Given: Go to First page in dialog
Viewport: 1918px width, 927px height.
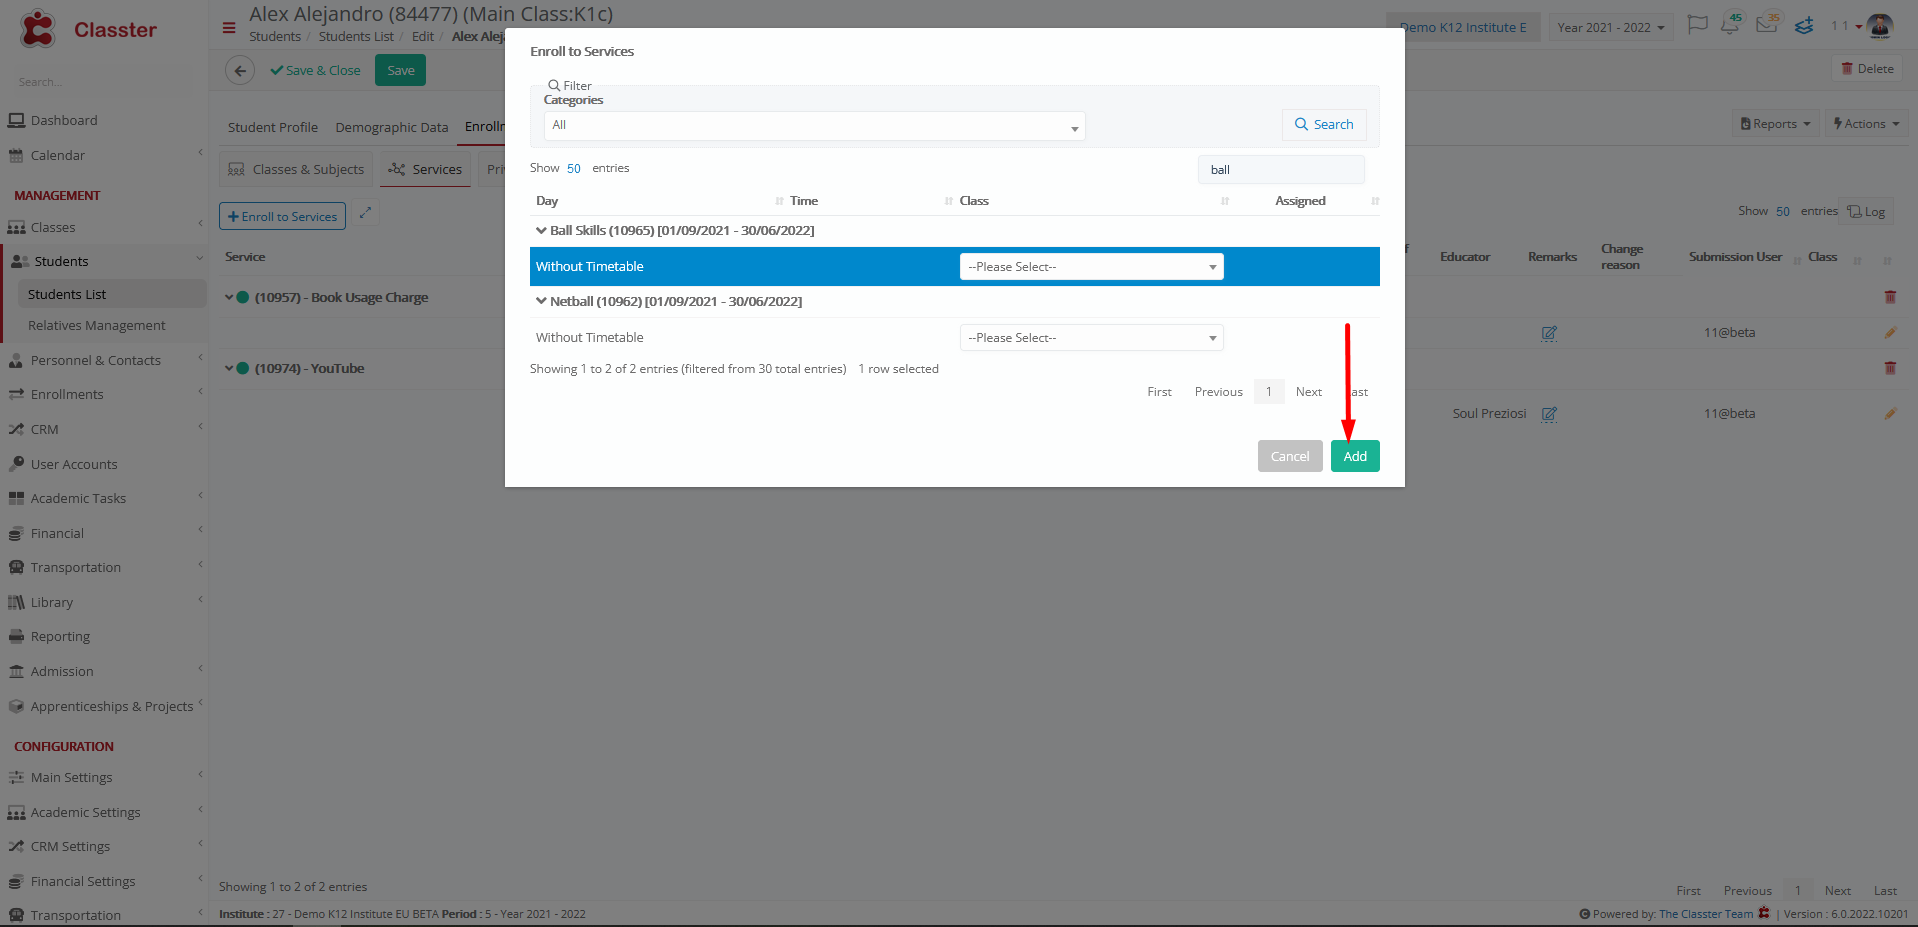Looking at the screenshot, I should point(1159,392).
